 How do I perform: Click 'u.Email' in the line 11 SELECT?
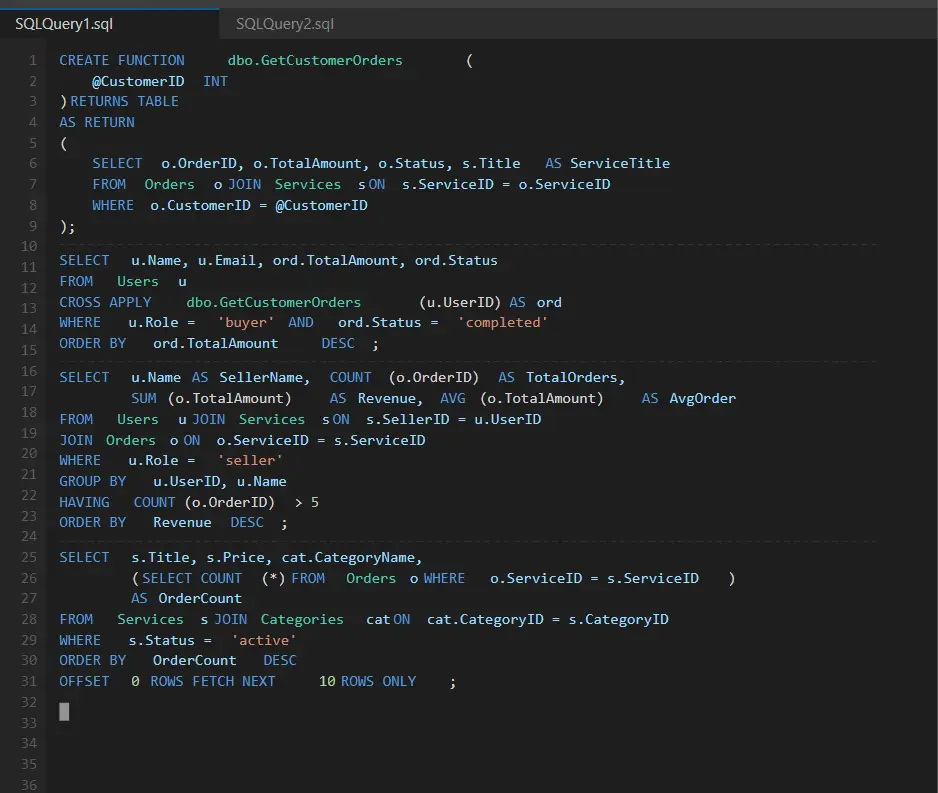tap(227, 261)
